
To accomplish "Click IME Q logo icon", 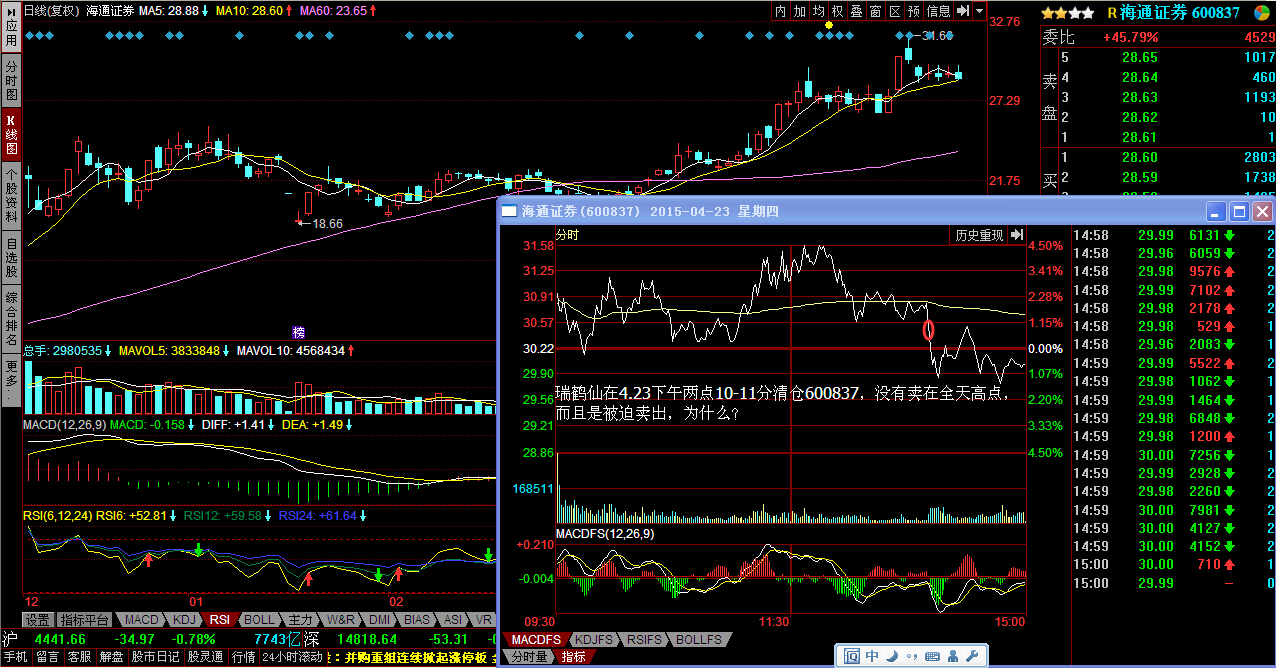I will tap(852, 656).
